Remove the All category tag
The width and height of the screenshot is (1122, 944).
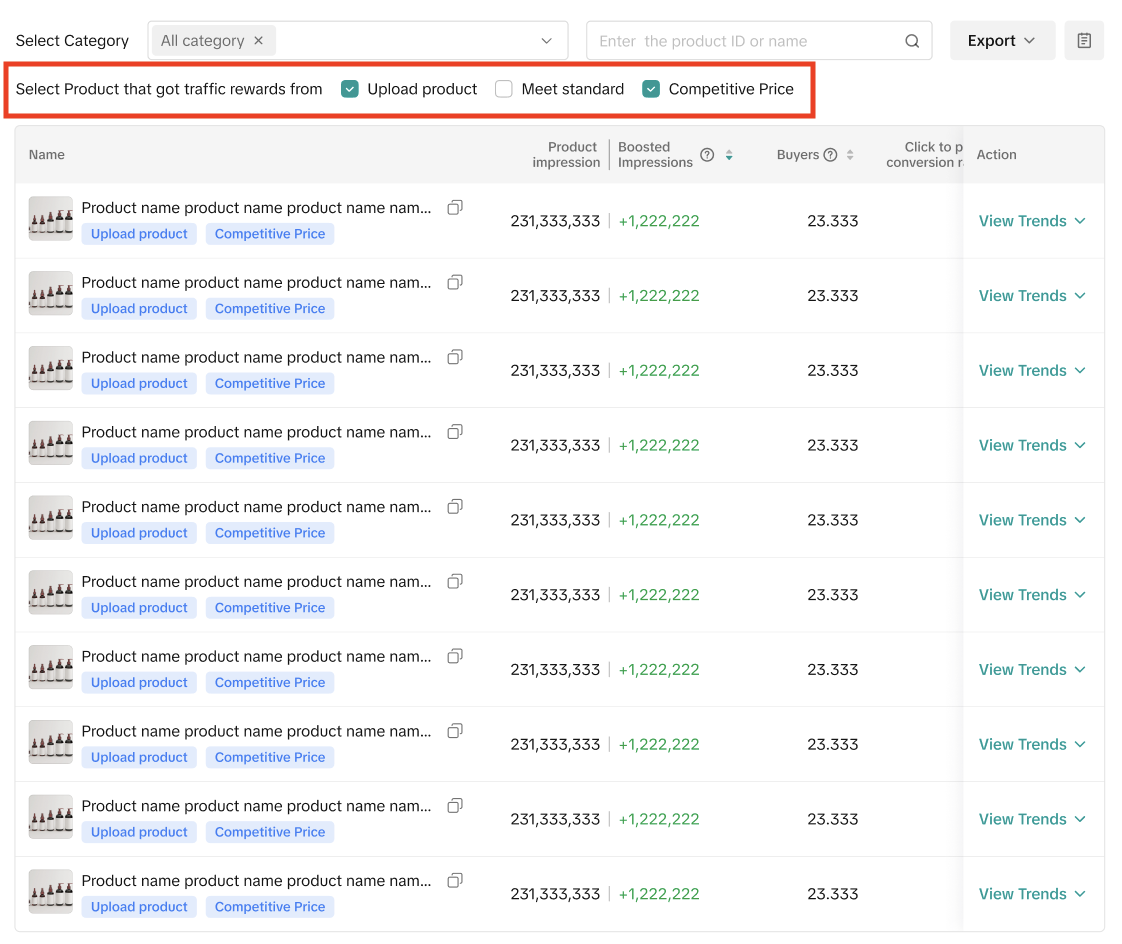pos(258,41)
